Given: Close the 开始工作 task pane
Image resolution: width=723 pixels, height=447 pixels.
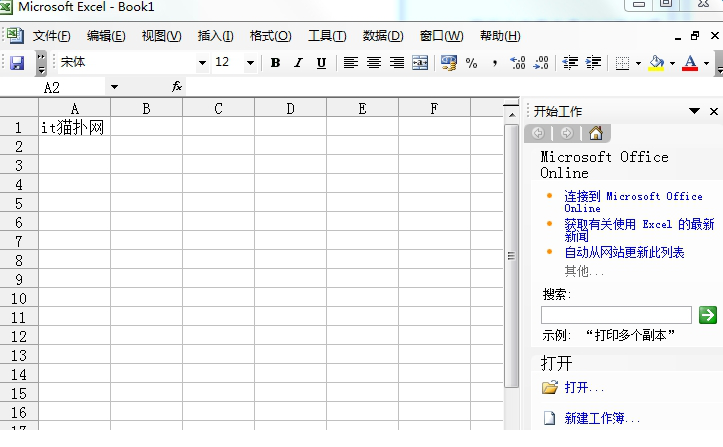Looking at the screenshot, I should point(714,111).
